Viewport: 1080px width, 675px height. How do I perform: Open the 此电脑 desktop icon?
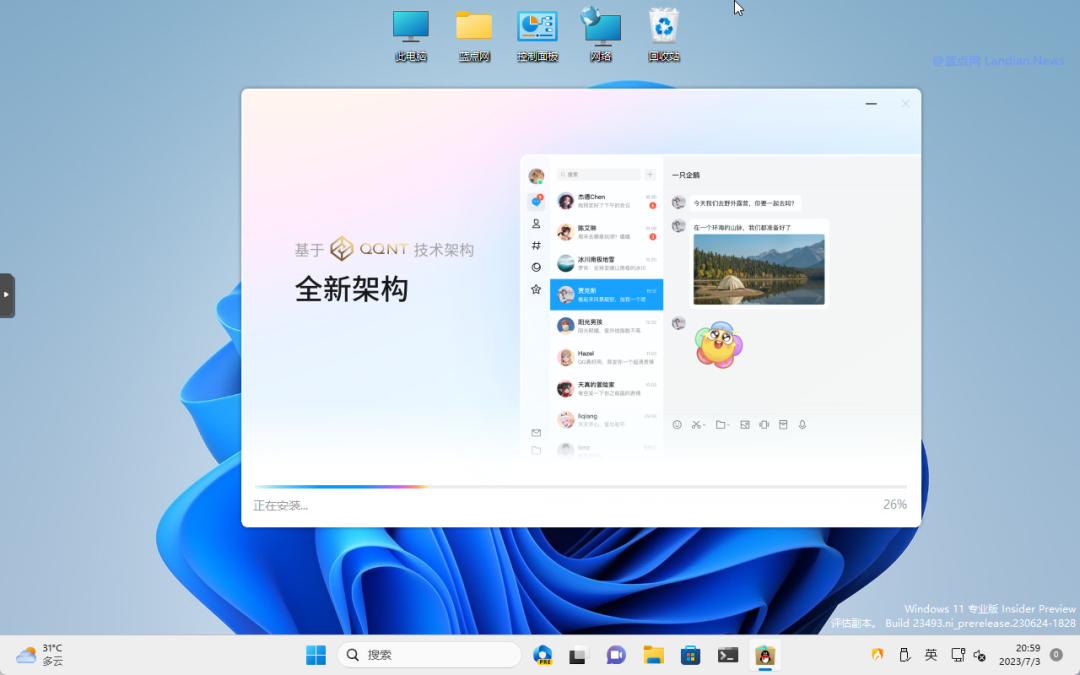click(x=411, y=36)
